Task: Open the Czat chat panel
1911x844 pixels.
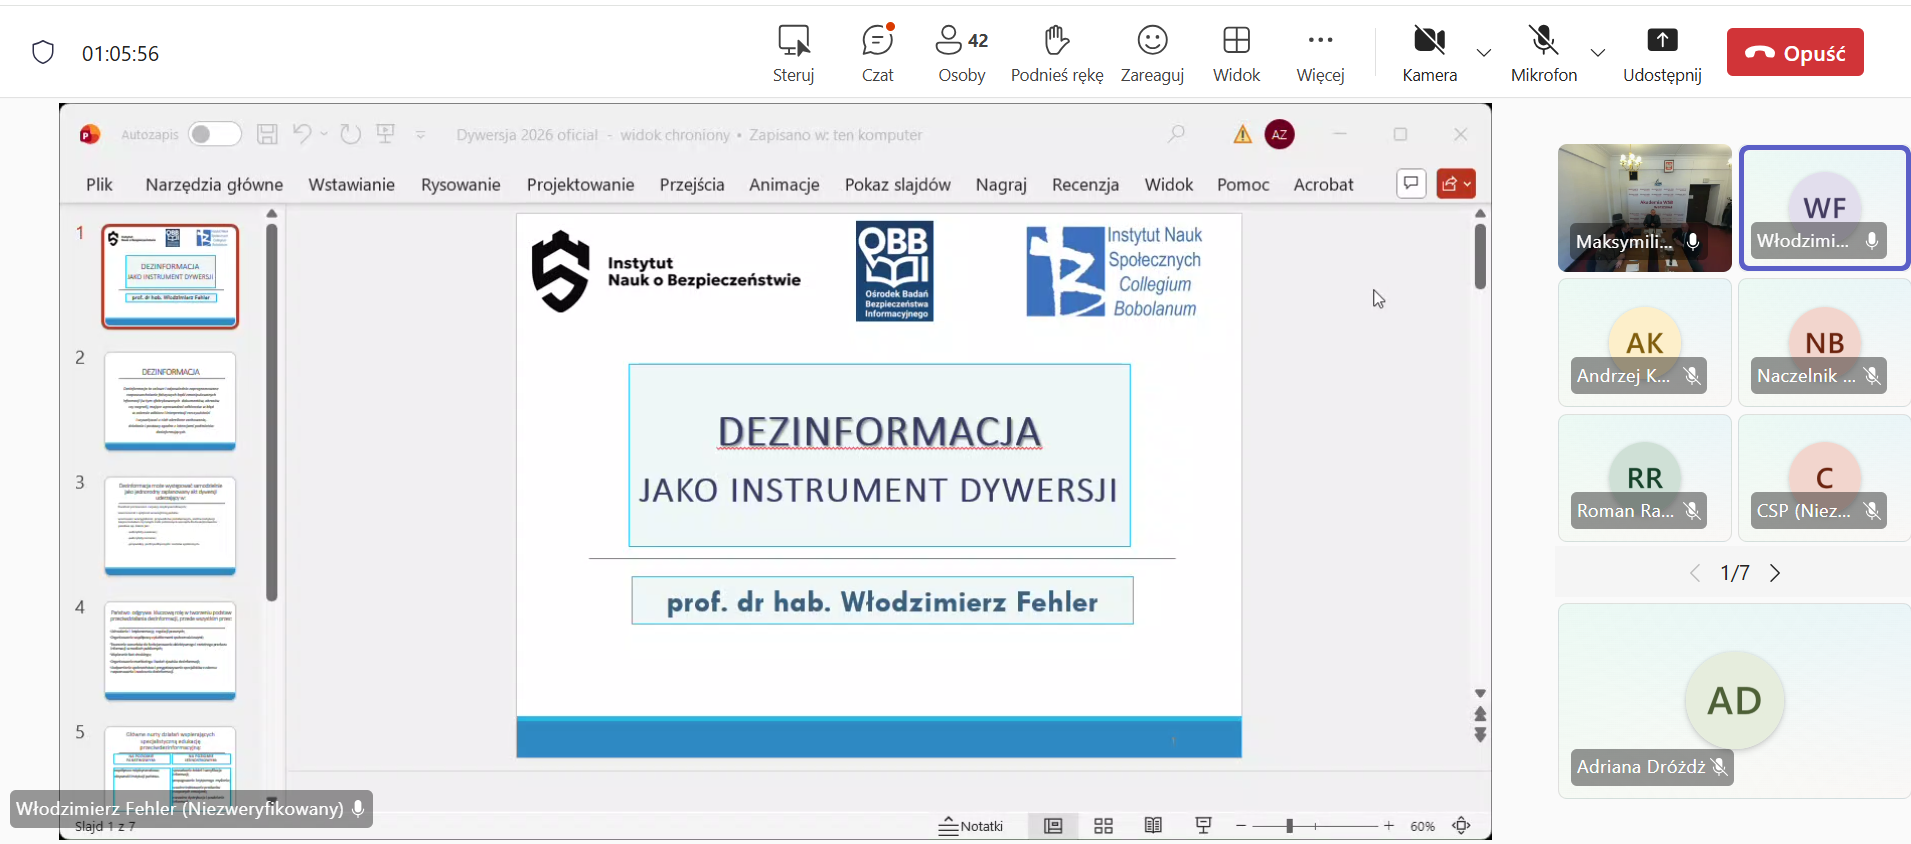Action: point(877,53)
